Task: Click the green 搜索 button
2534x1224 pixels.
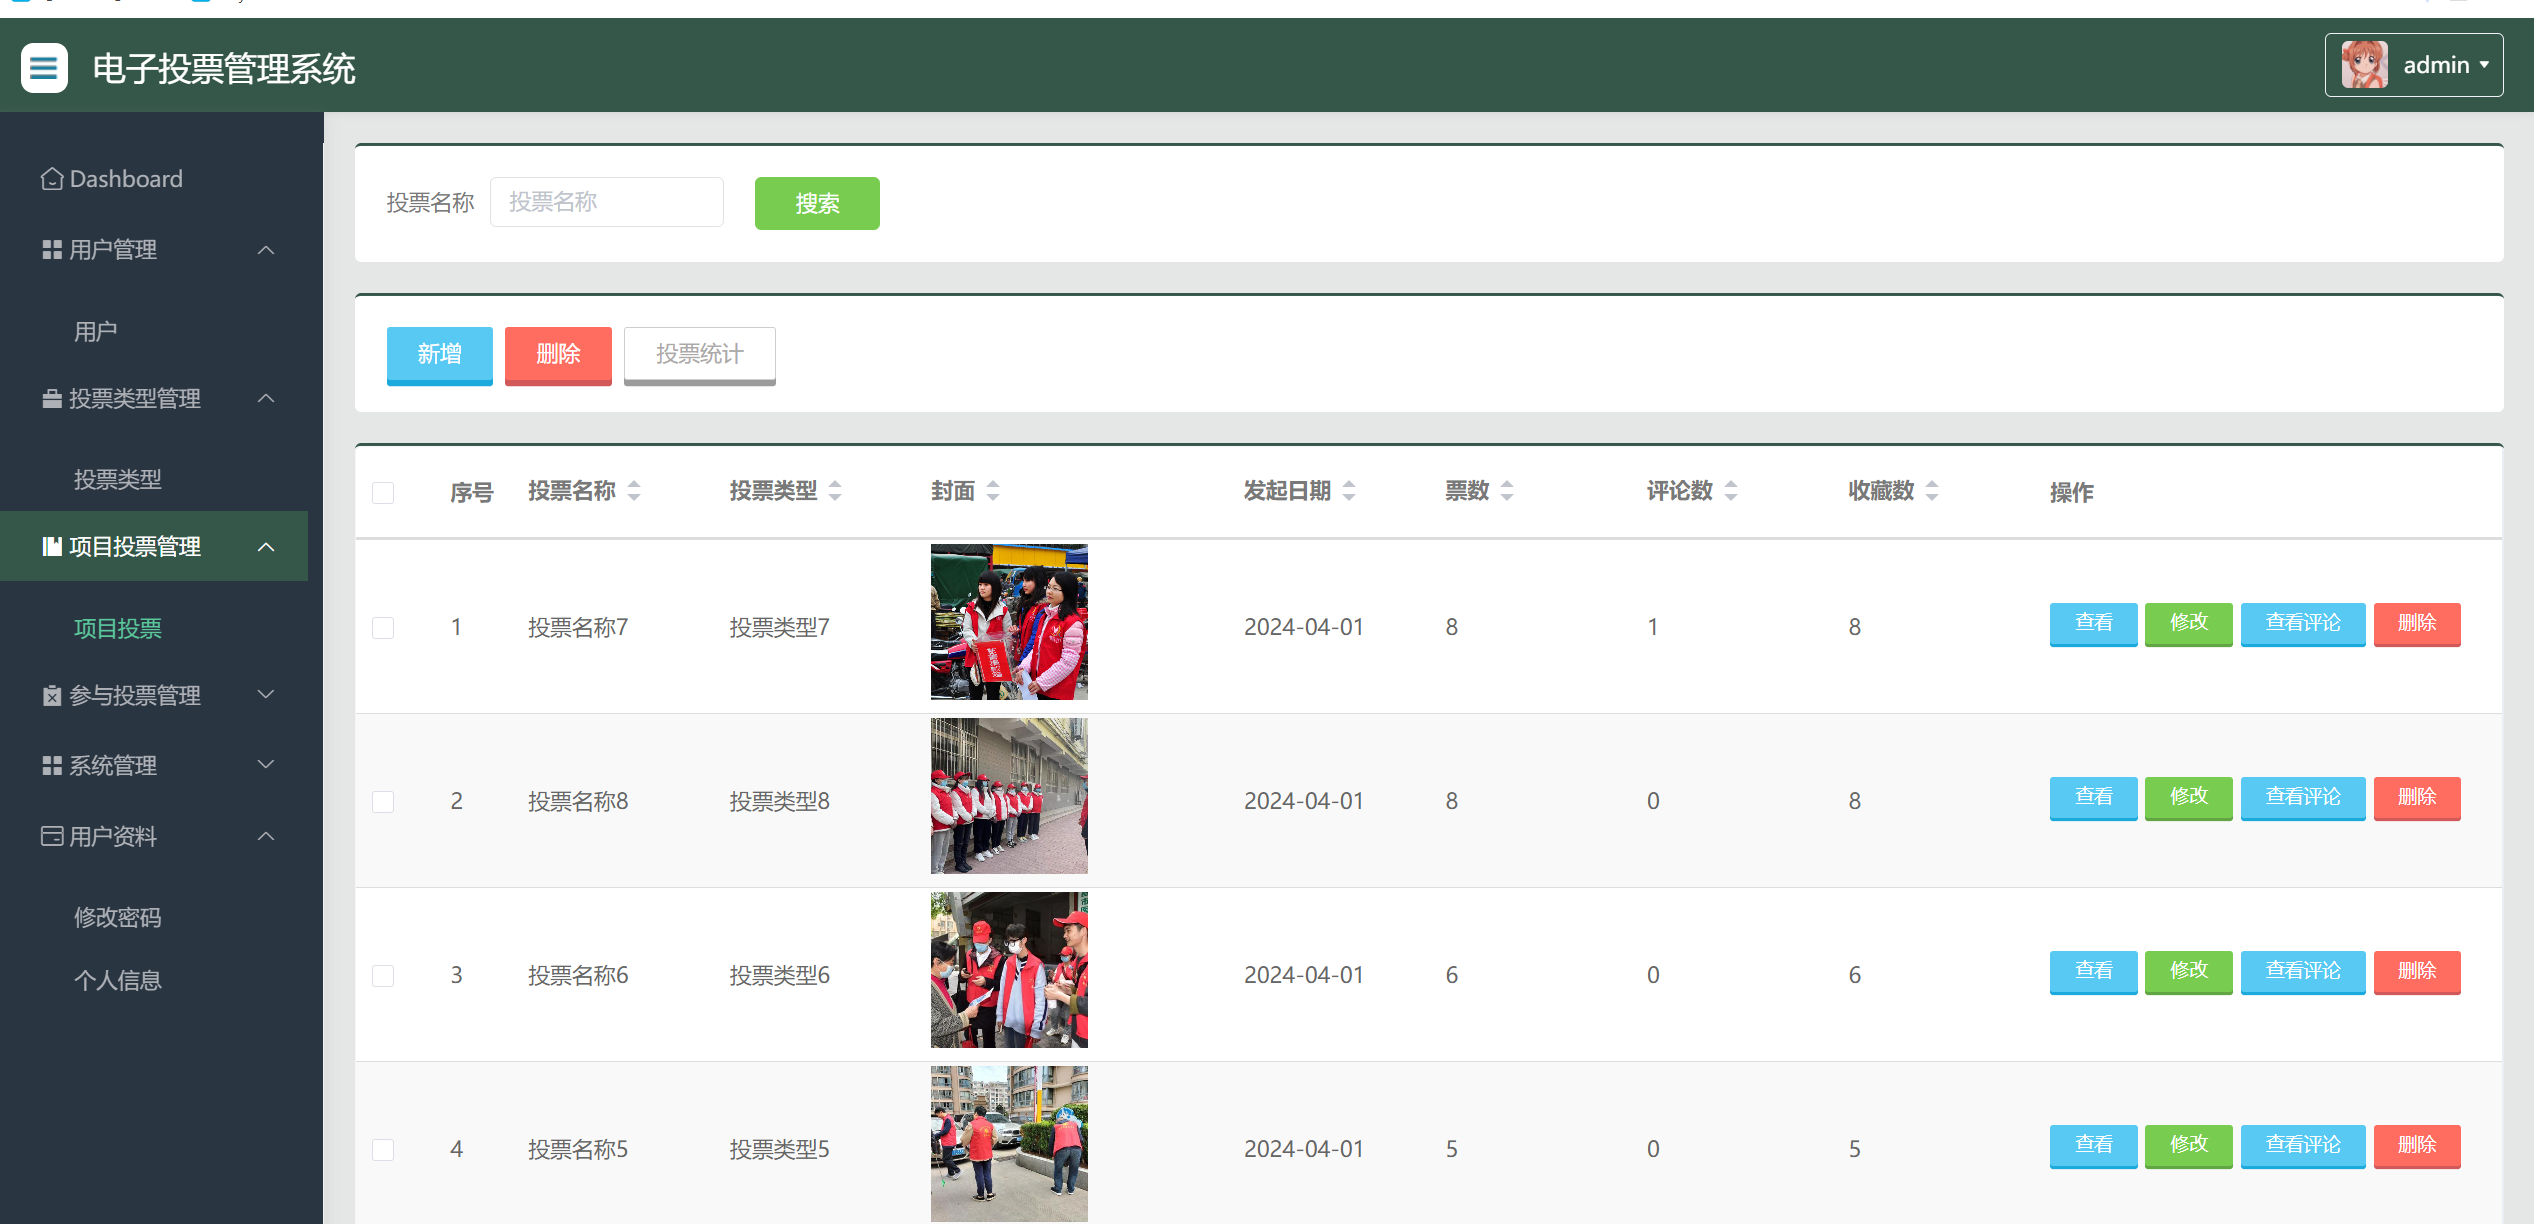Action: [x=817, y=204]
